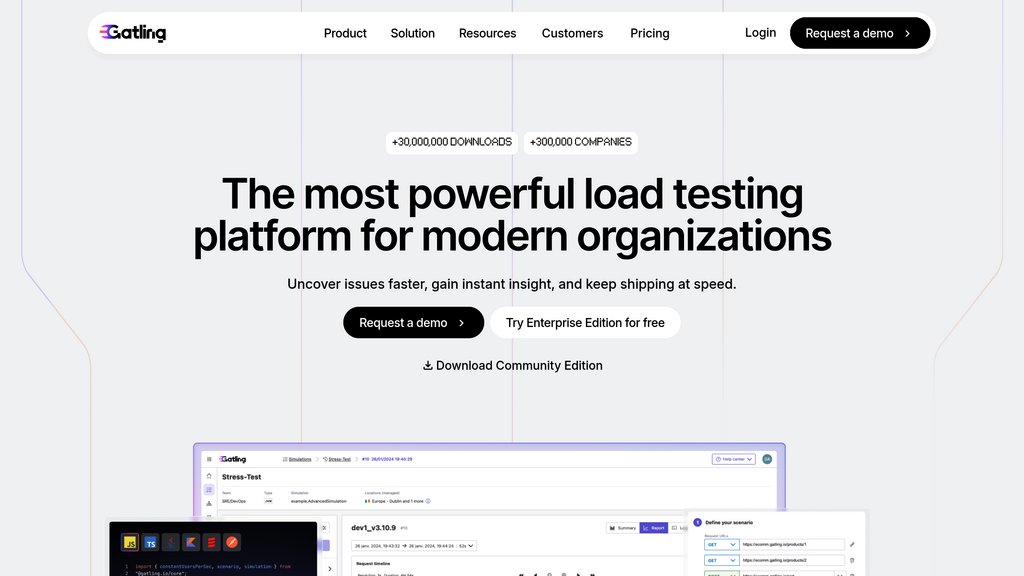
Task: Click the first request URL input field
Action: point(792,544)
